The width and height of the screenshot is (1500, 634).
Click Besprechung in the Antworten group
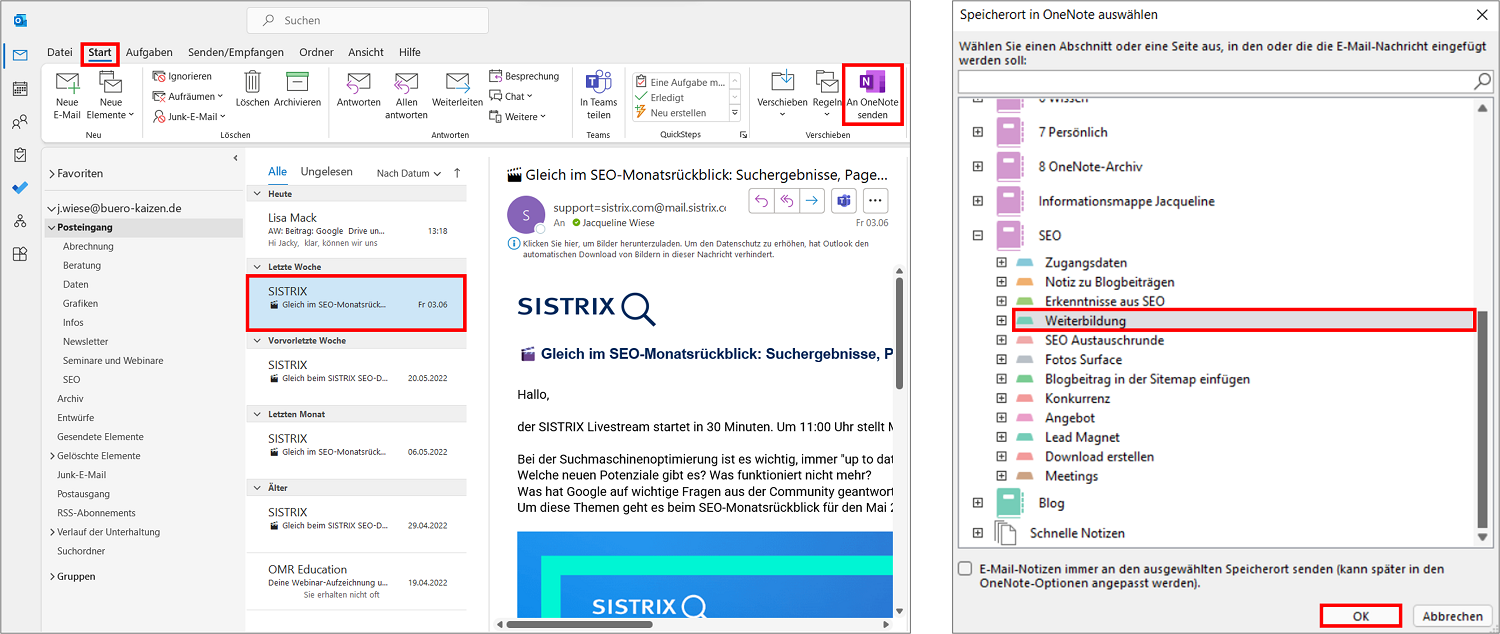(x=525, y=76)
